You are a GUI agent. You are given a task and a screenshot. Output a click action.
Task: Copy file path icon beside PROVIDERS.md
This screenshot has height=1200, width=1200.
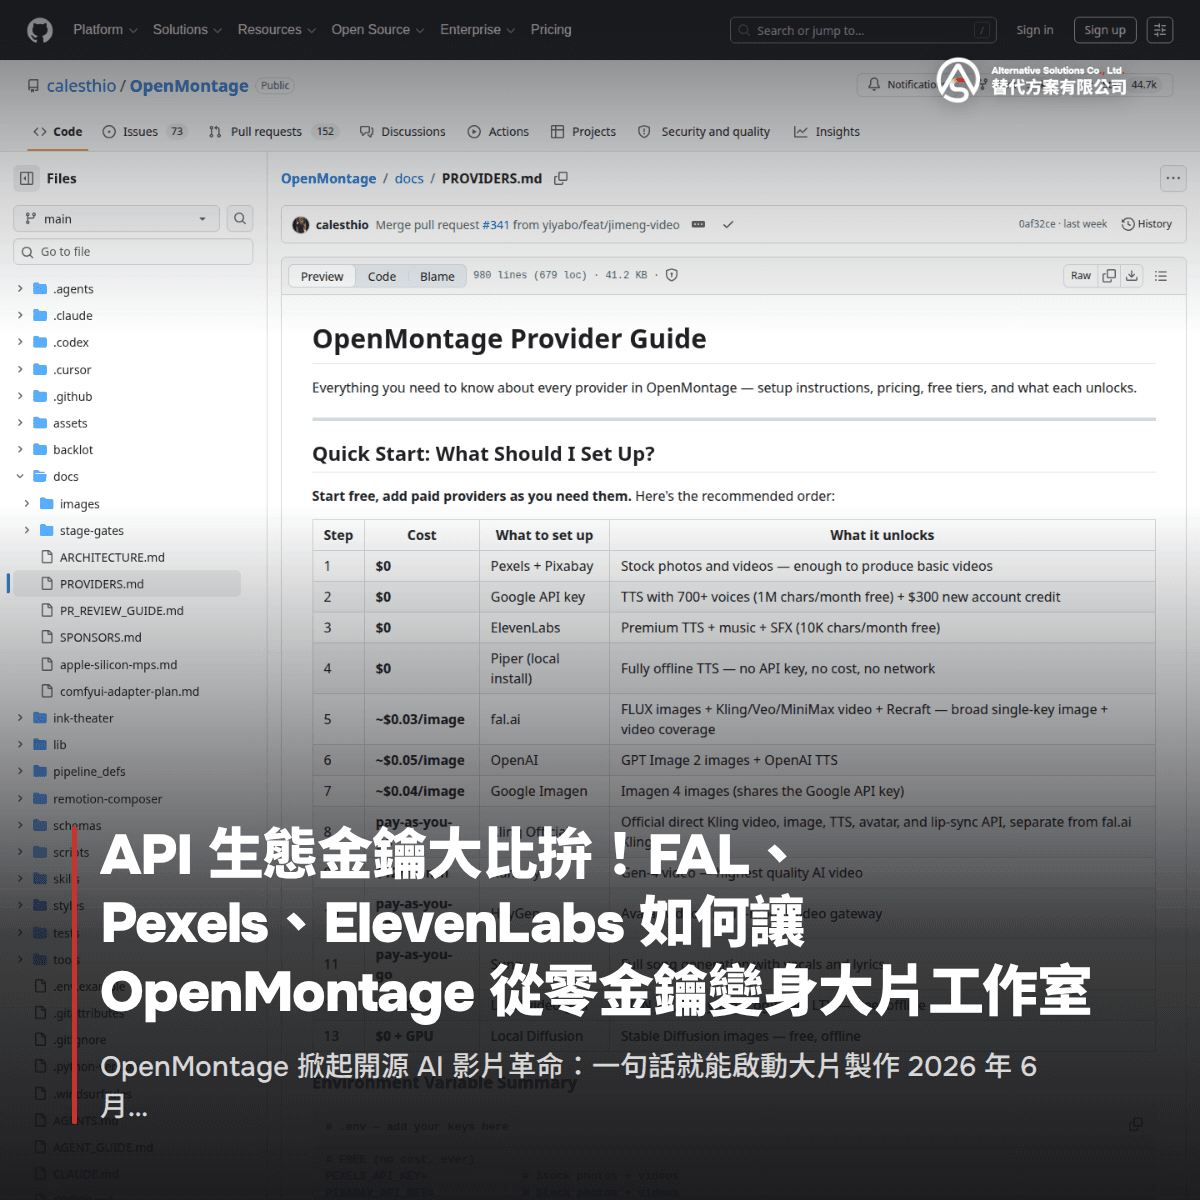point(561,179)
